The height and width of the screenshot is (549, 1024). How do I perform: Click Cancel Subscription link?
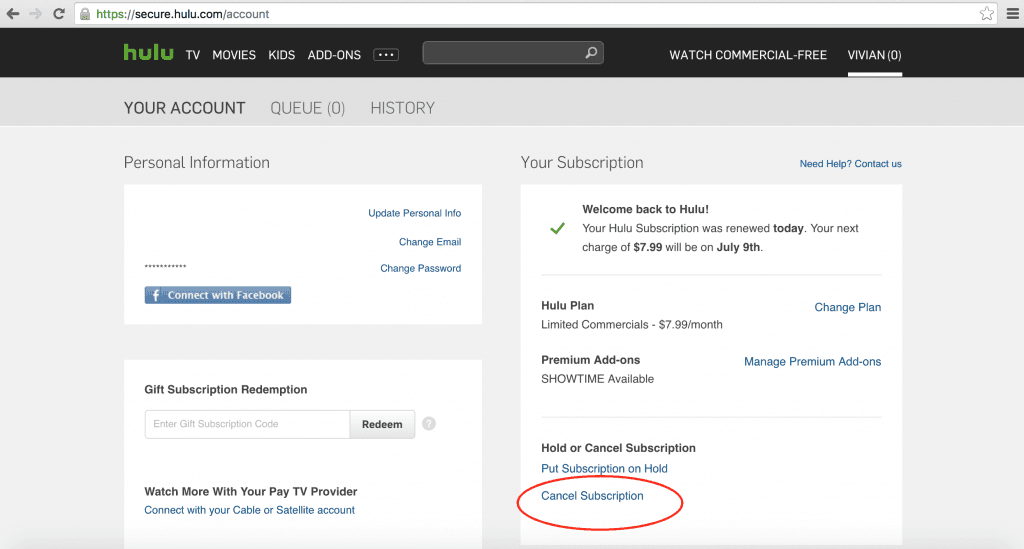point(592,496)
